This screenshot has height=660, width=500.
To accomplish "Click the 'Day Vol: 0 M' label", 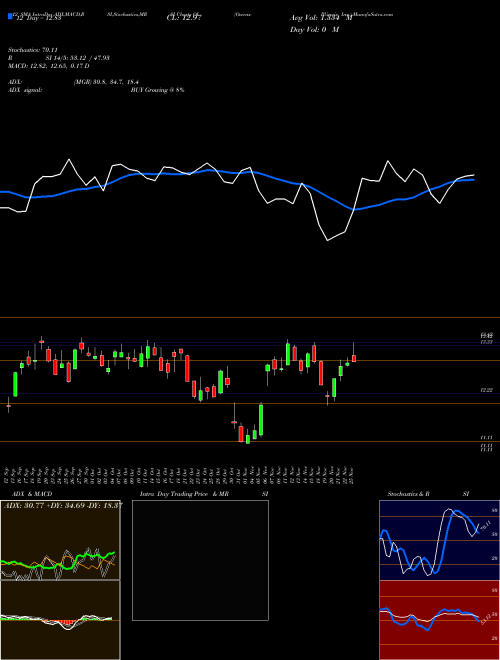I will (314, 30).
